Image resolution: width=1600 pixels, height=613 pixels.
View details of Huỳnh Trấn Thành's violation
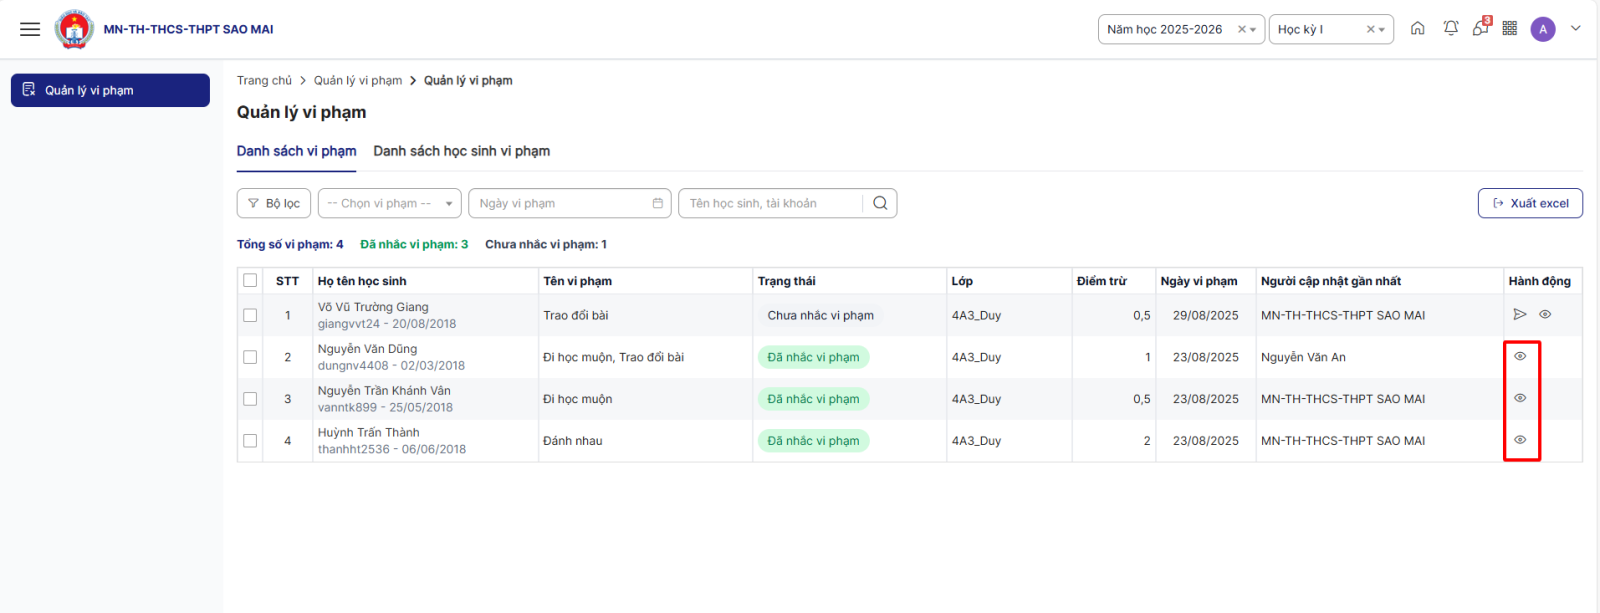point(1520,440)
